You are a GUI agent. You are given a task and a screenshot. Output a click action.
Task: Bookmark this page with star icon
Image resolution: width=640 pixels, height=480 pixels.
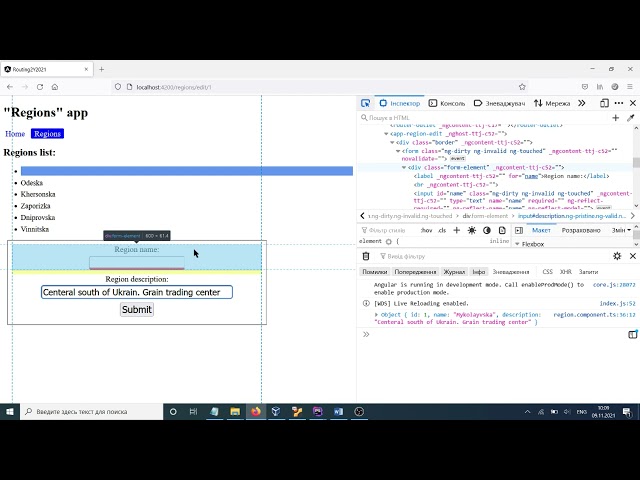coord(522,87)
